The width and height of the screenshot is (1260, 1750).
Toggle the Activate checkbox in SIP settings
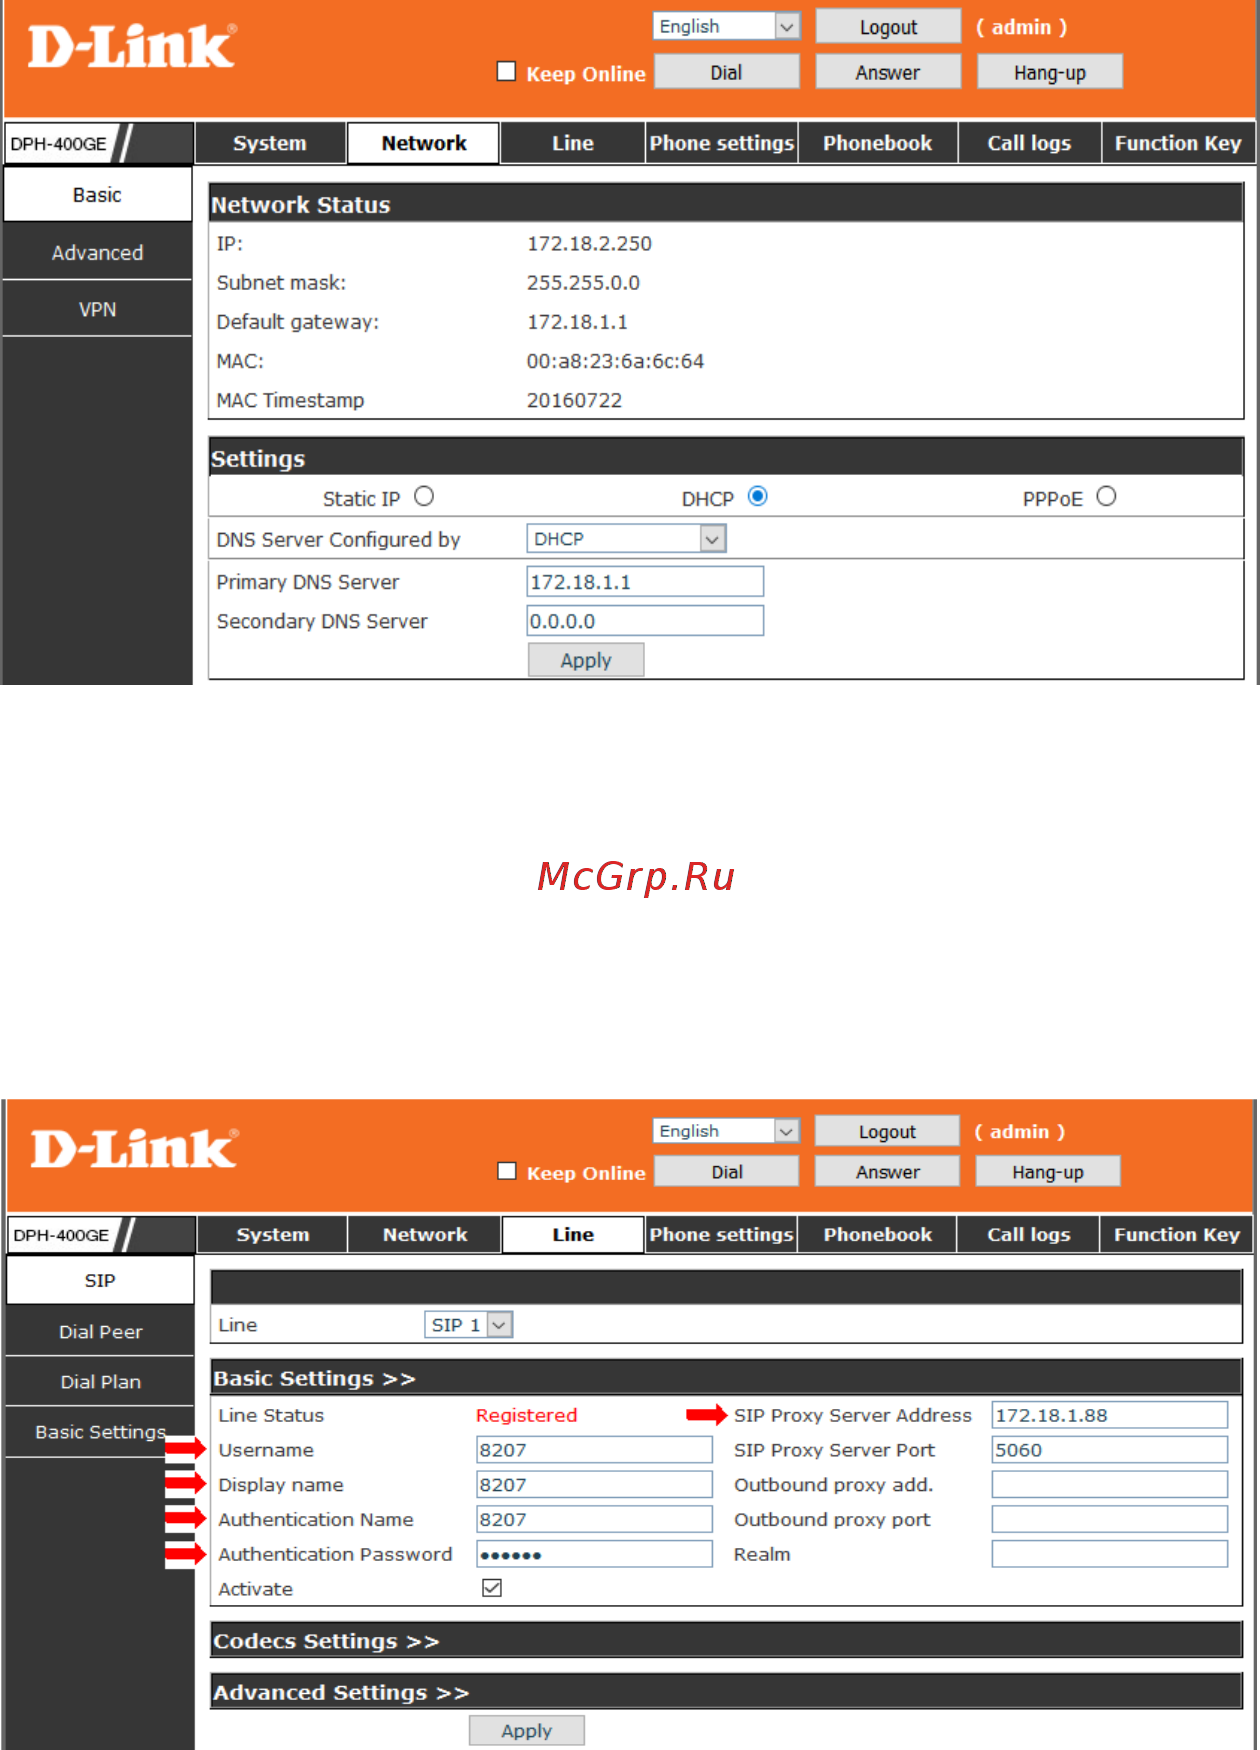point(492,1588)
